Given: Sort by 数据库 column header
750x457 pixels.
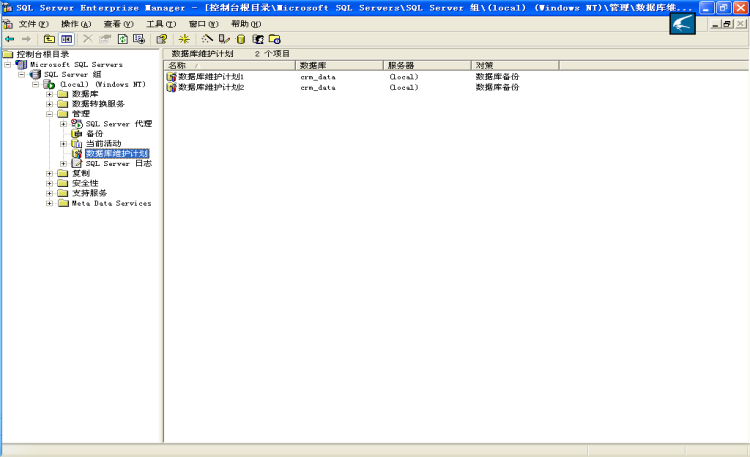Looking at the screenshot, I should (x=340, y=65).
